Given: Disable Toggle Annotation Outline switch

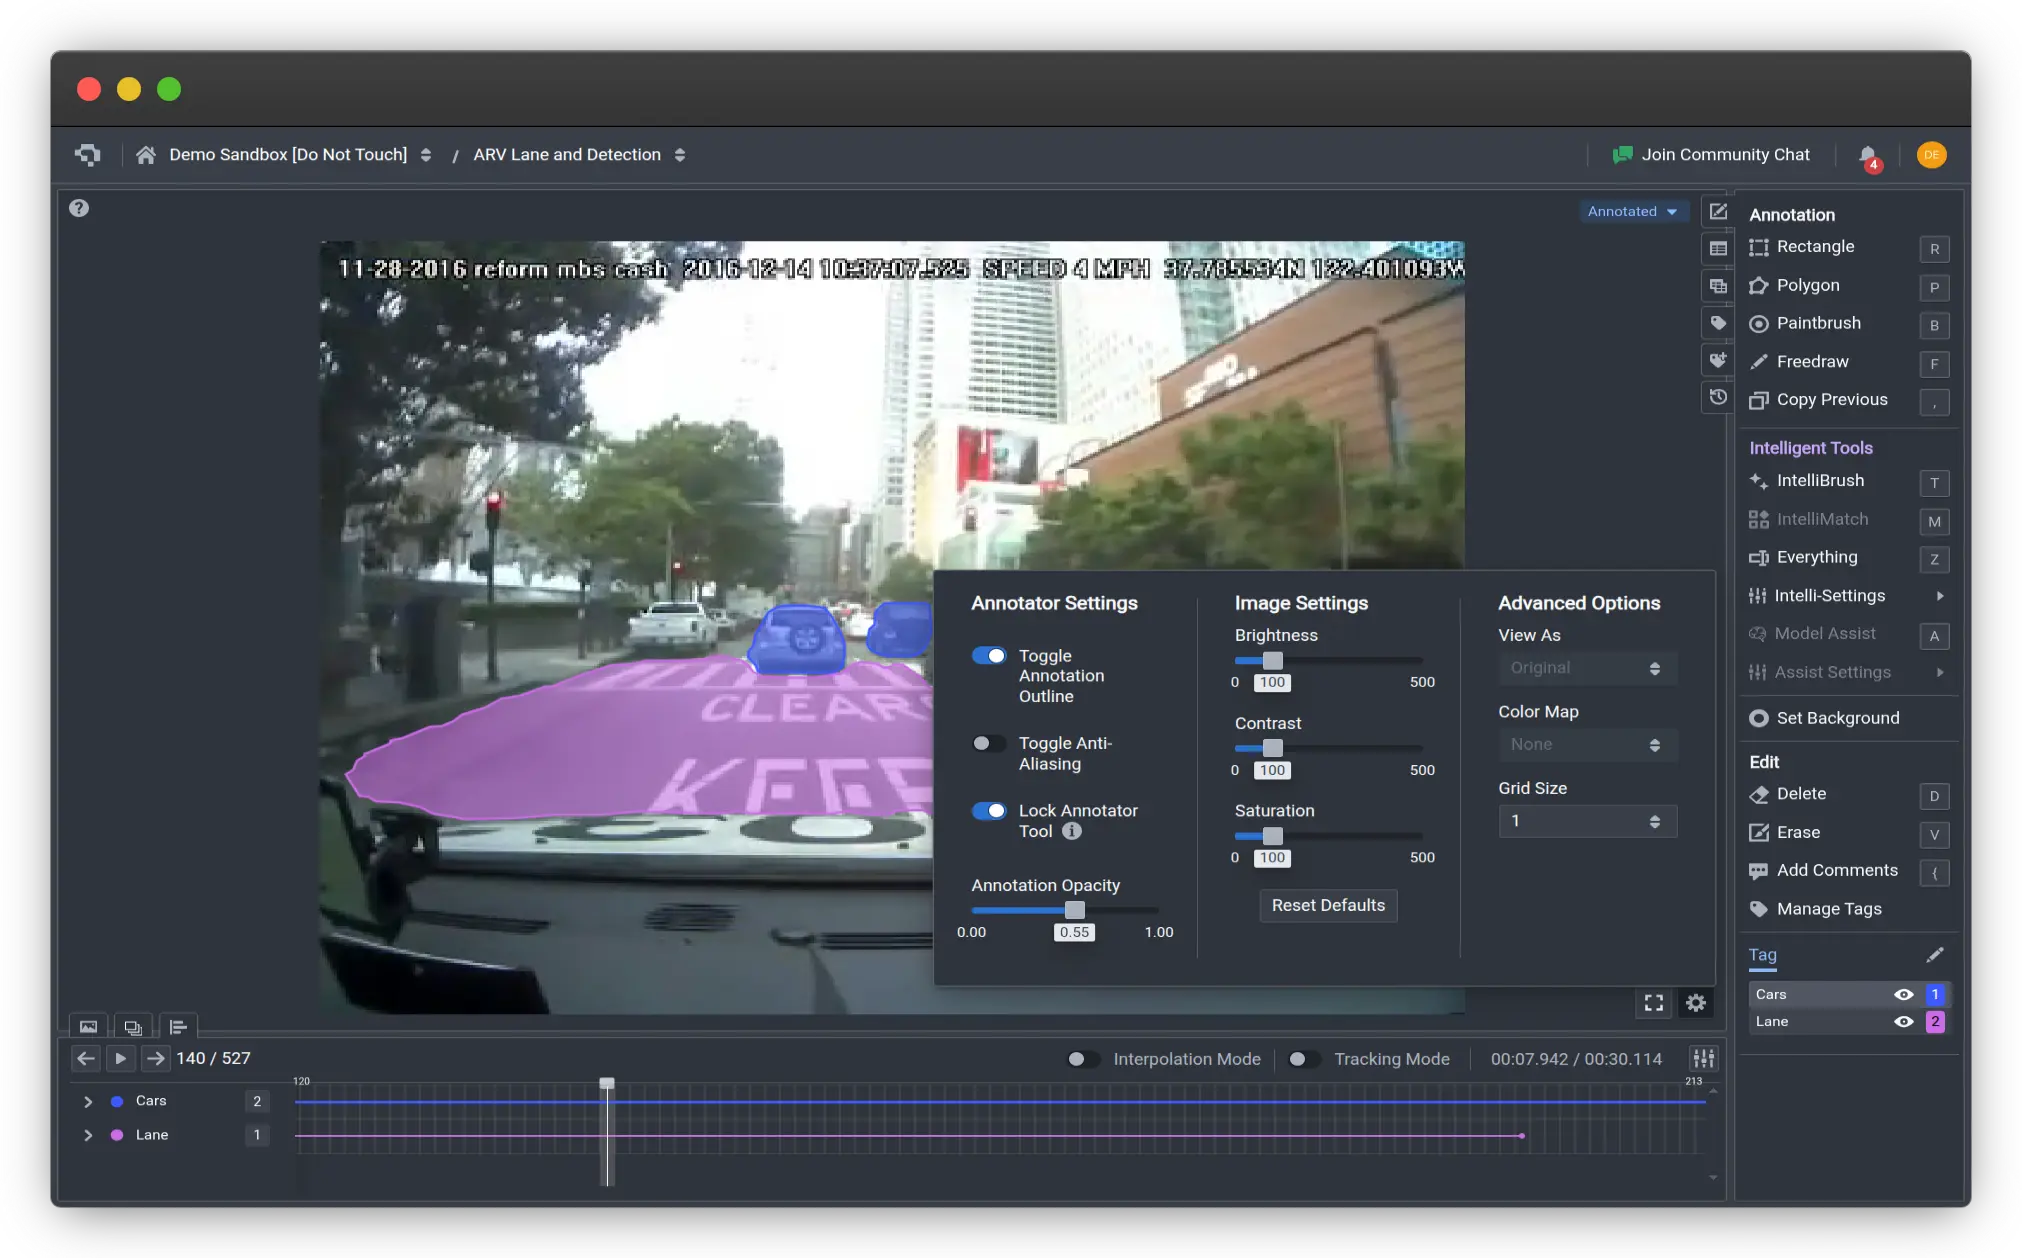Looking at the screenshot, I should [x=989, y=656].
